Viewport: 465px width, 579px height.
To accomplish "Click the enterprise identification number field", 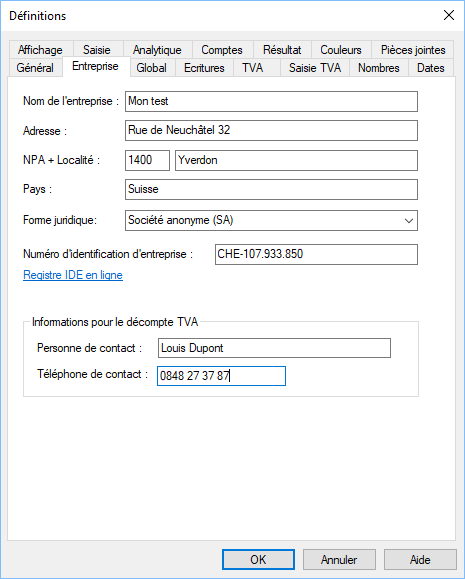I will click(x=316, y=254).
